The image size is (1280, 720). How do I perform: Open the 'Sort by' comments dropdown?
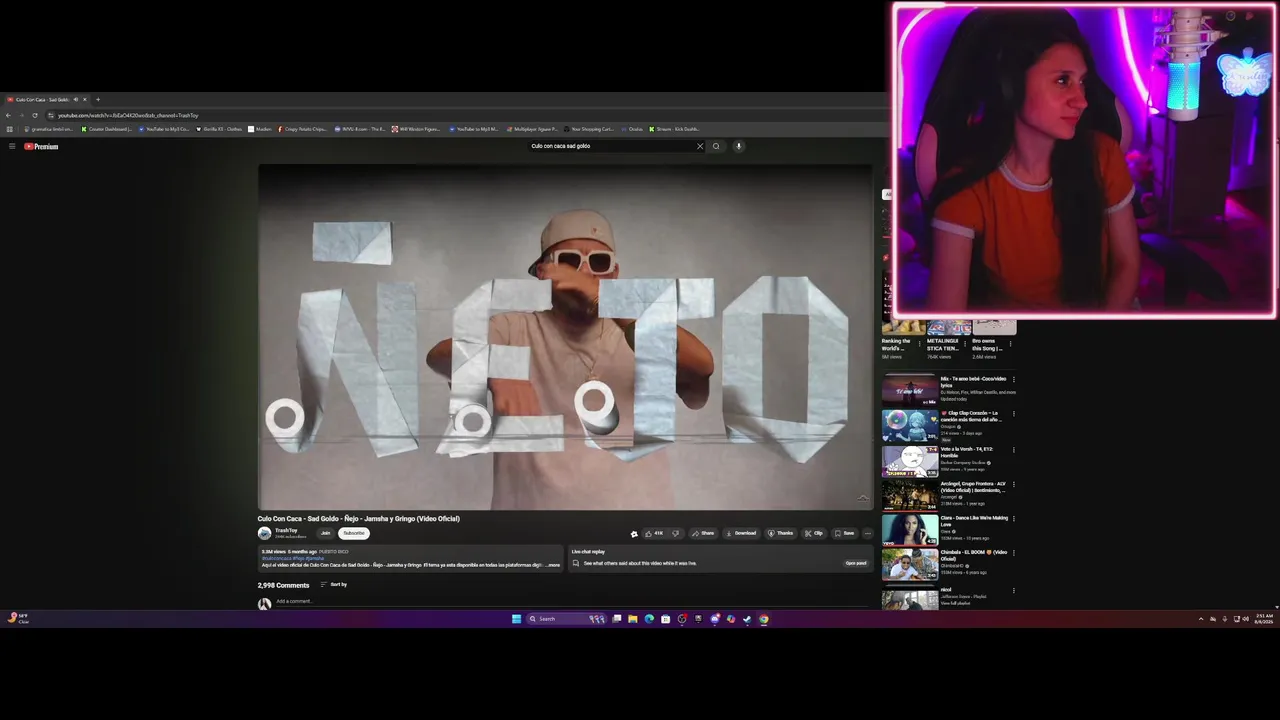334,585
